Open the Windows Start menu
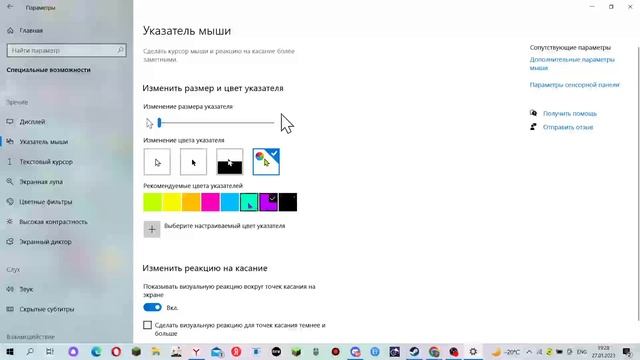 (x=10, y=351)
